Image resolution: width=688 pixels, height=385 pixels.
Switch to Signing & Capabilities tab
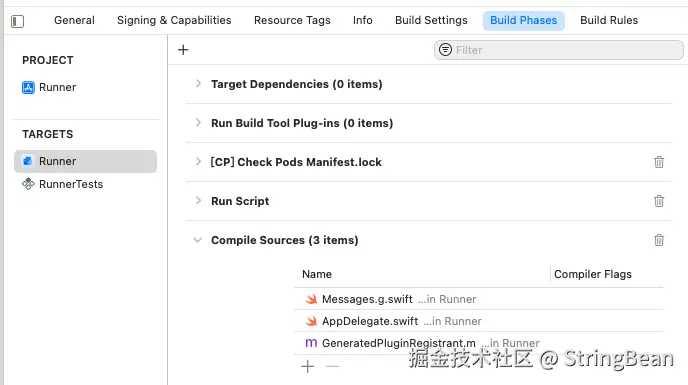point(174,20)
